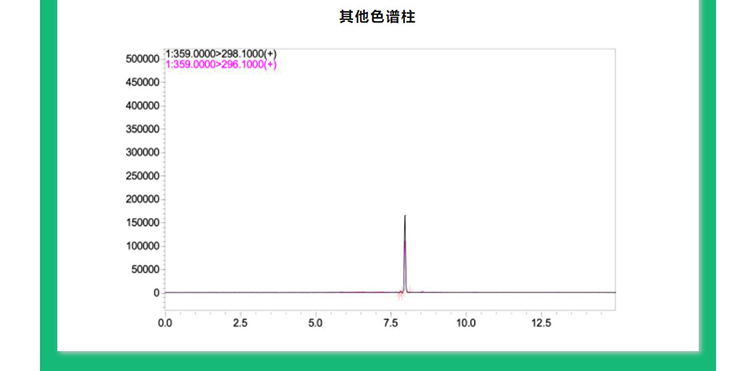Select the magenta 359.0000>296.1000(+) trace label

pyautogui.click(x=221, y=64)
